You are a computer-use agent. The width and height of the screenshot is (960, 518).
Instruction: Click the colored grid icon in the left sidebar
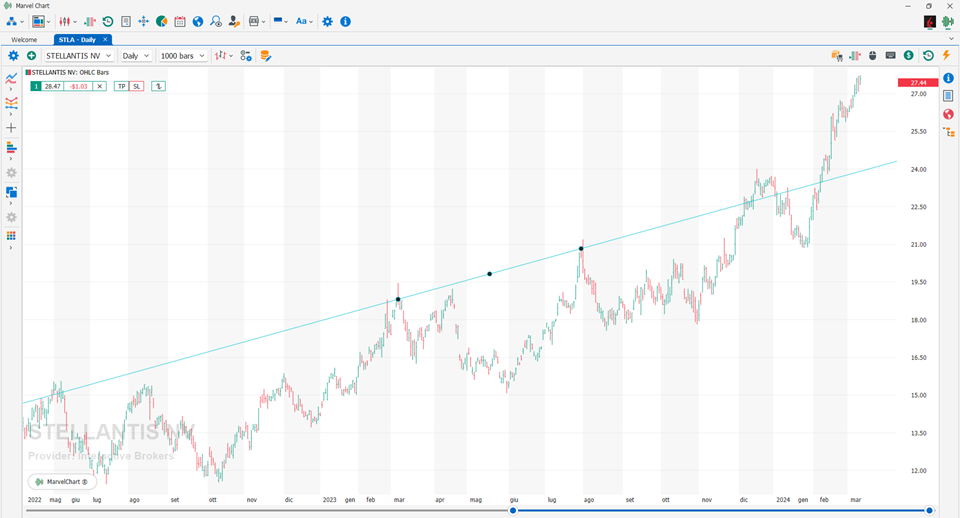pos(11,236)
